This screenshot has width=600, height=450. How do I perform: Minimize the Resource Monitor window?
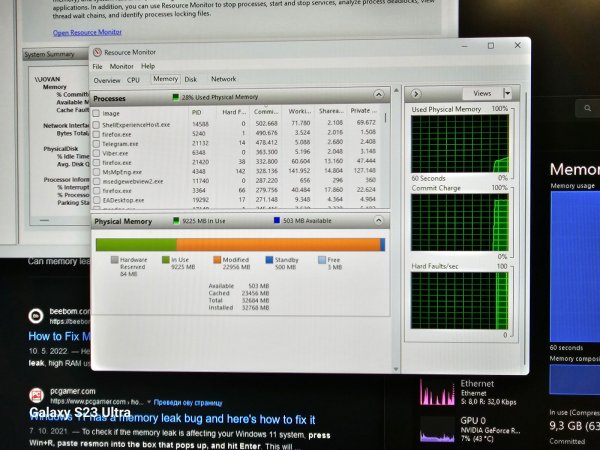(x=465, y=46)
